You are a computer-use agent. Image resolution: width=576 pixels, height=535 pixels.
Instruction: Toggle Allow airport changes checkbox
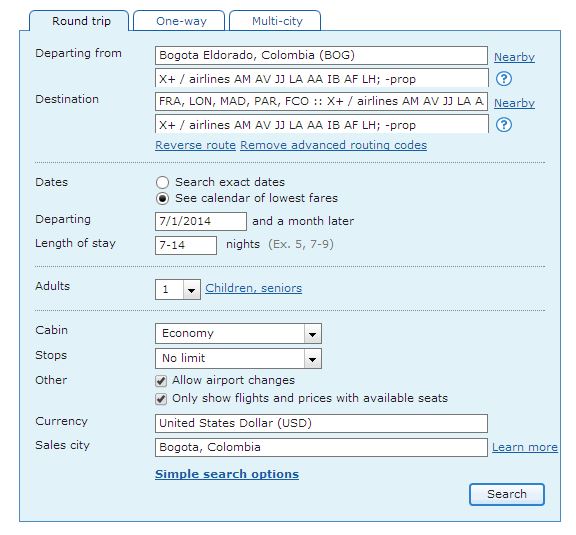[x=161, y=381]
